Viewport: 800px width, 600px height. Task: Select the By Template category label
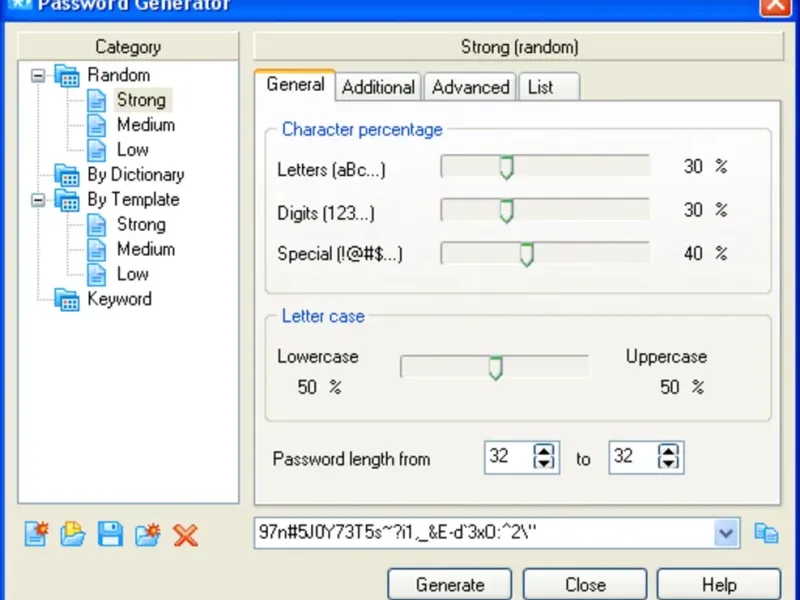(x=133, y=200)
